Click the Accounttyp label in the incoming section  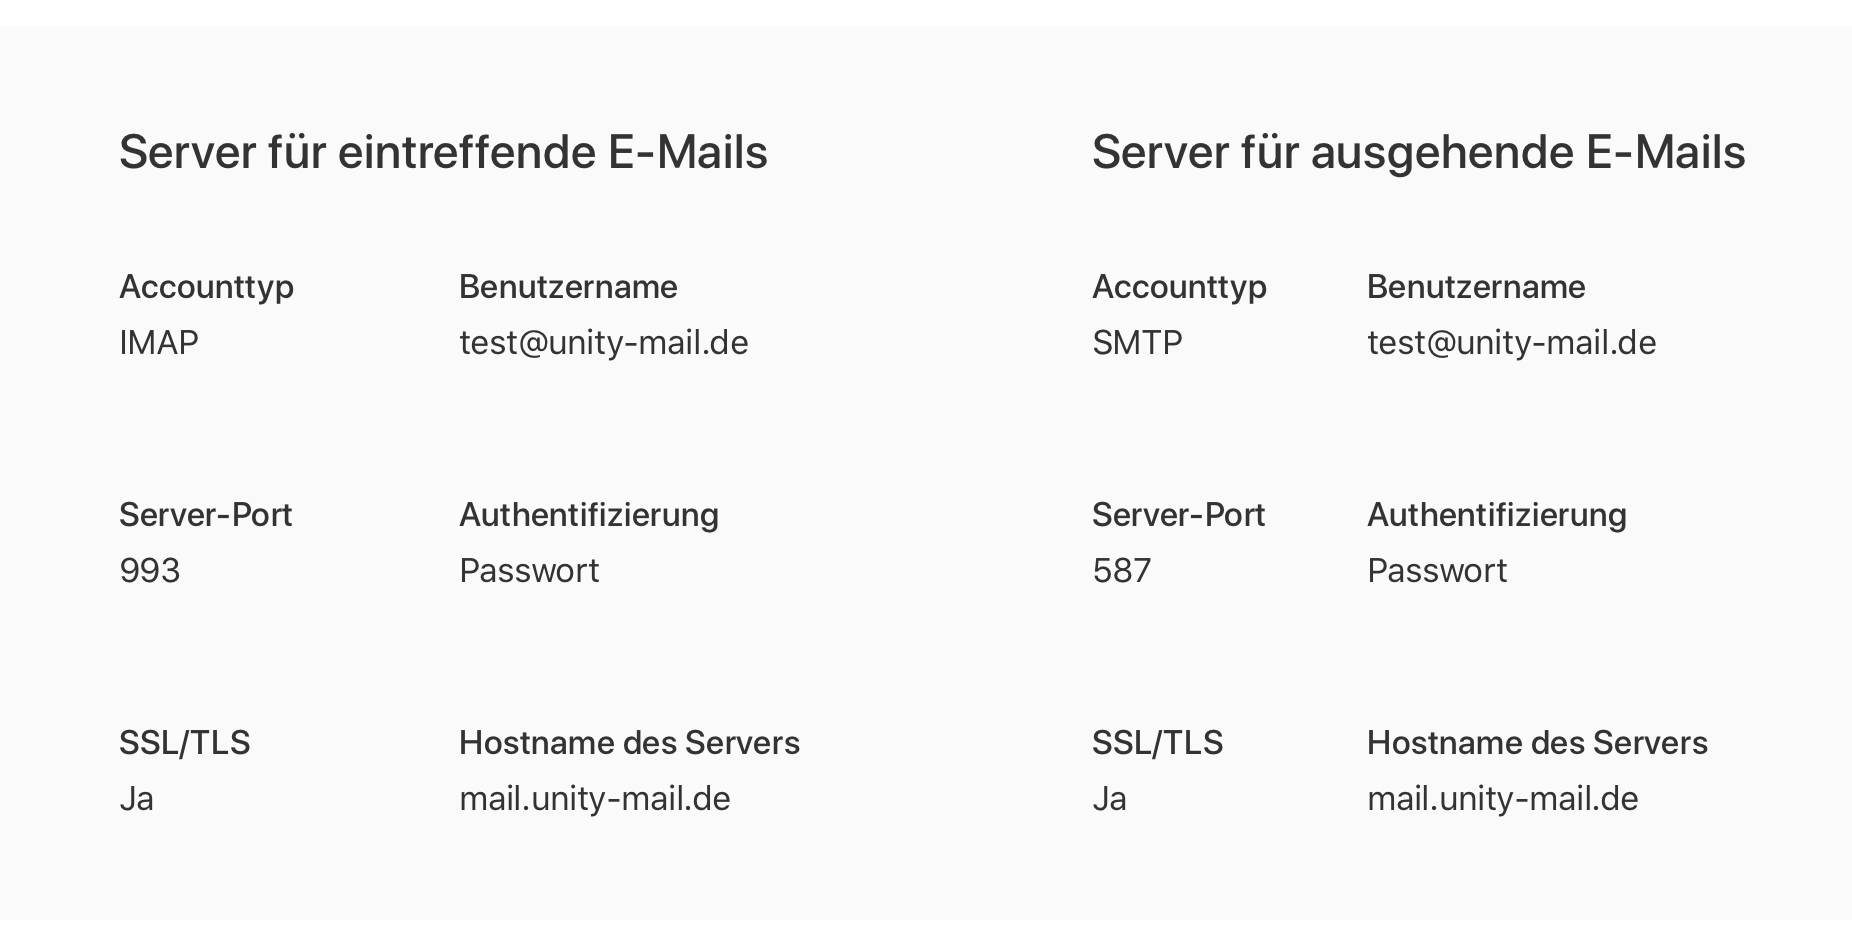pyautogui.click(x=206, y=287)
